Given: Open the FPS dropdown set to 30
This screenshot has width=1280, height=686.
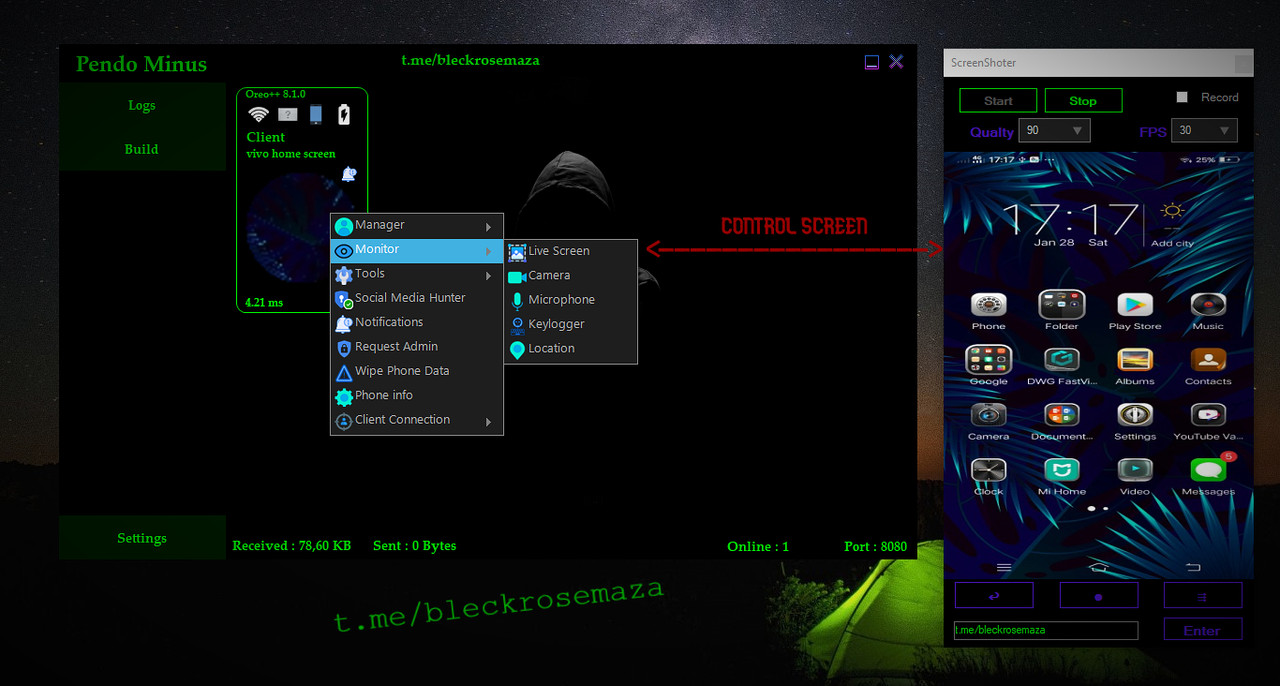Looking at the screenshot, I should [1204, 130].
